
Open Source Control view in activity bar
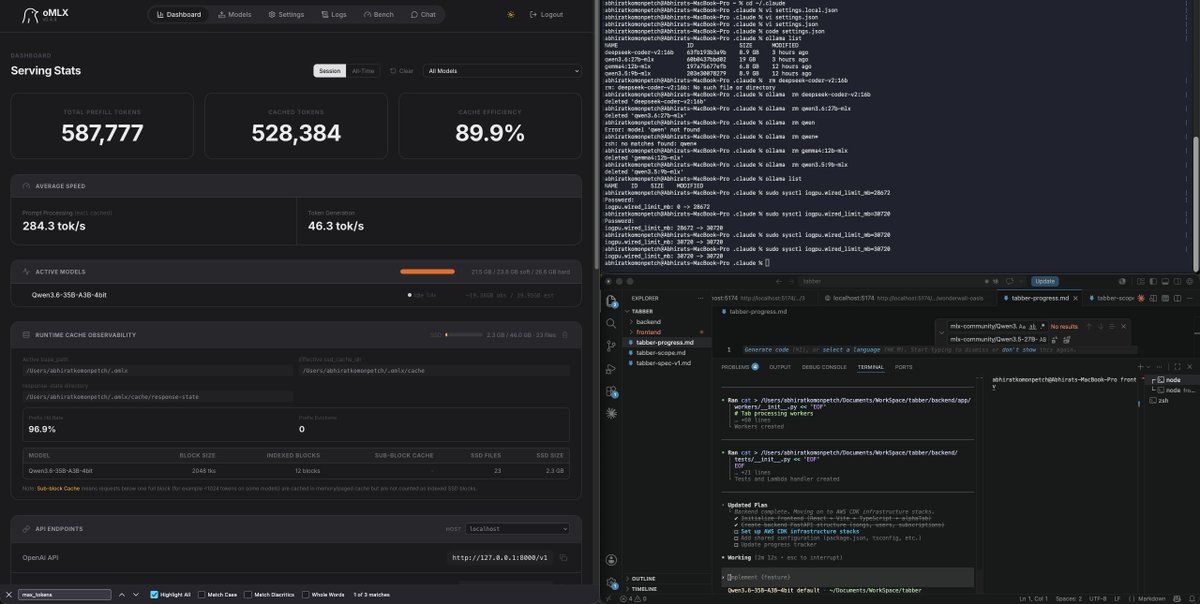[611, 345]
